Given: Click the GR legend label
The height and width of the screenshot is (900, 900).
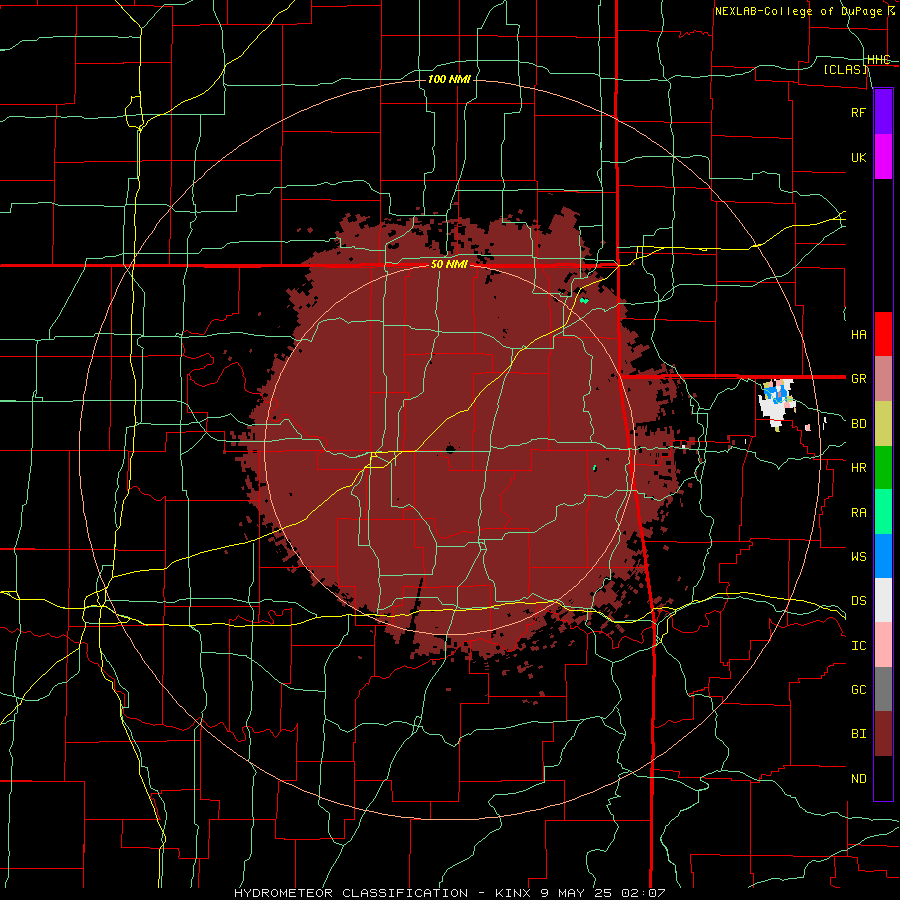Looking at the screenshot, I should [x=858, y=379].
